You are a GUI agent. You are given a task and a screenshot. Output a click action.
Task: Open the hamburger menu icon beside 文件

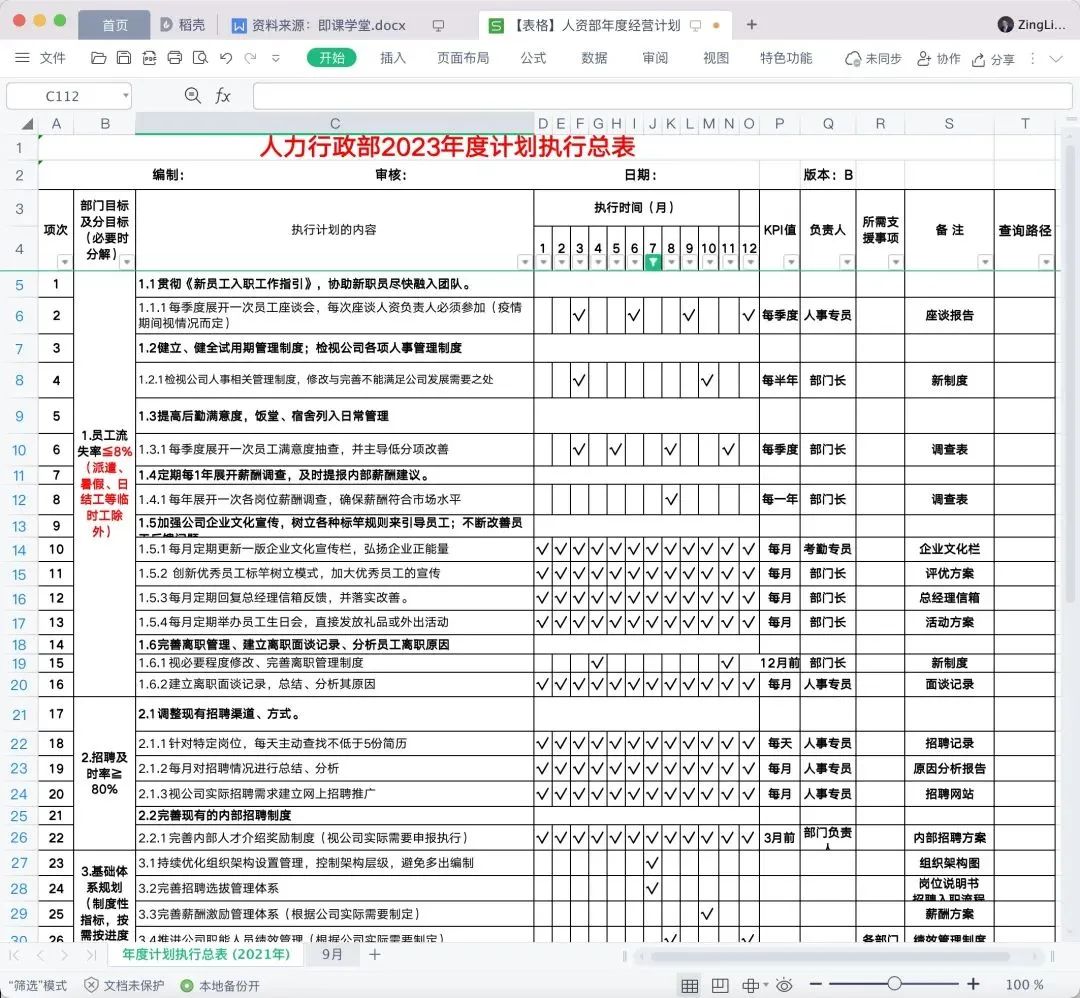point(22,58)
